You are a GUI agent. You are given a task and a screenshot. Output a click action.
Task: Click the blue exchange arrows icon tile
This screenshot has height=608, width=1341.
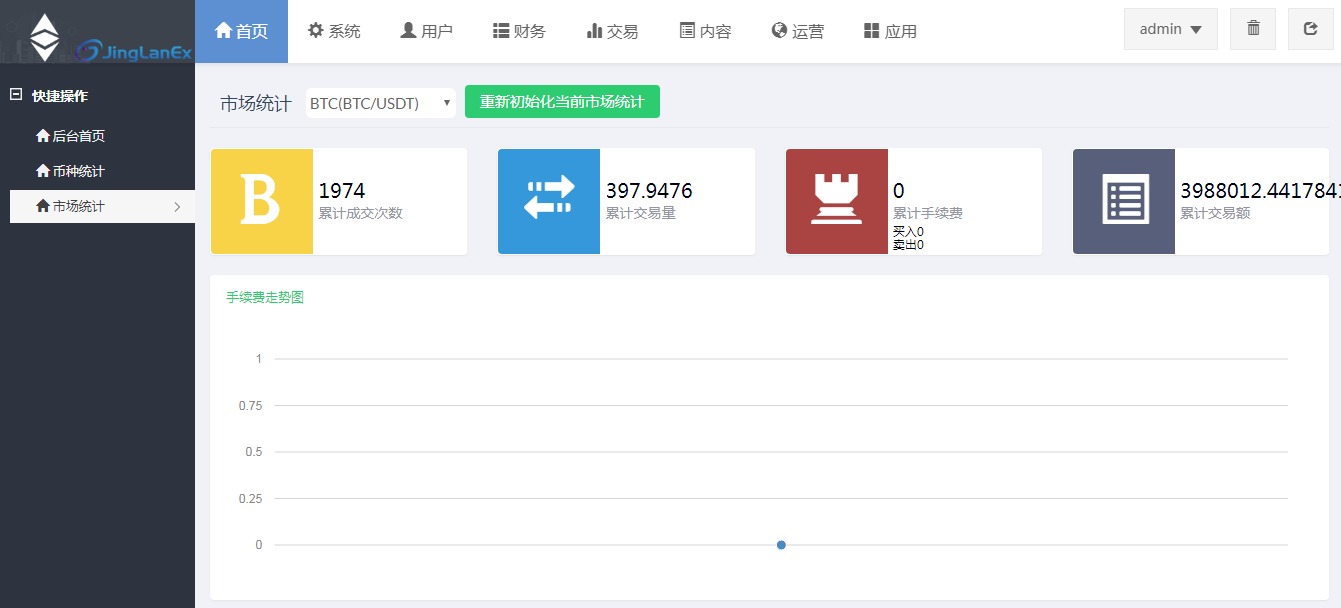coord(549,201)
